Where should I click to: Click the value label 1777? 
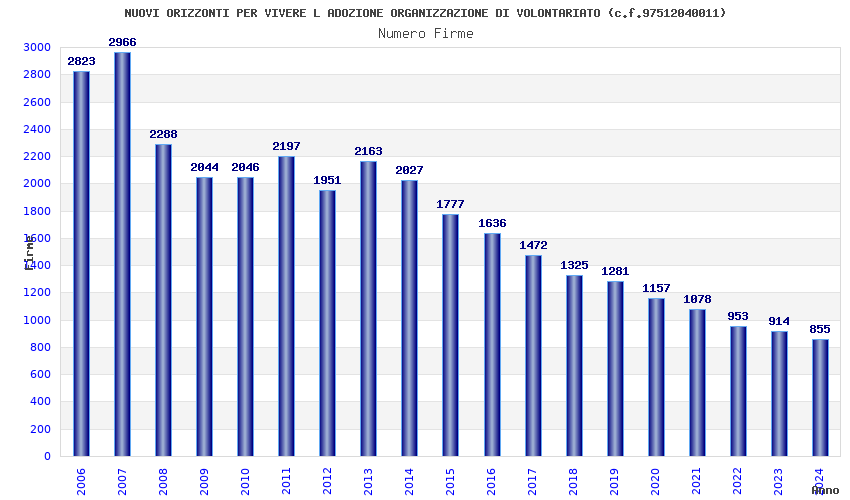(x=450, y=204)
